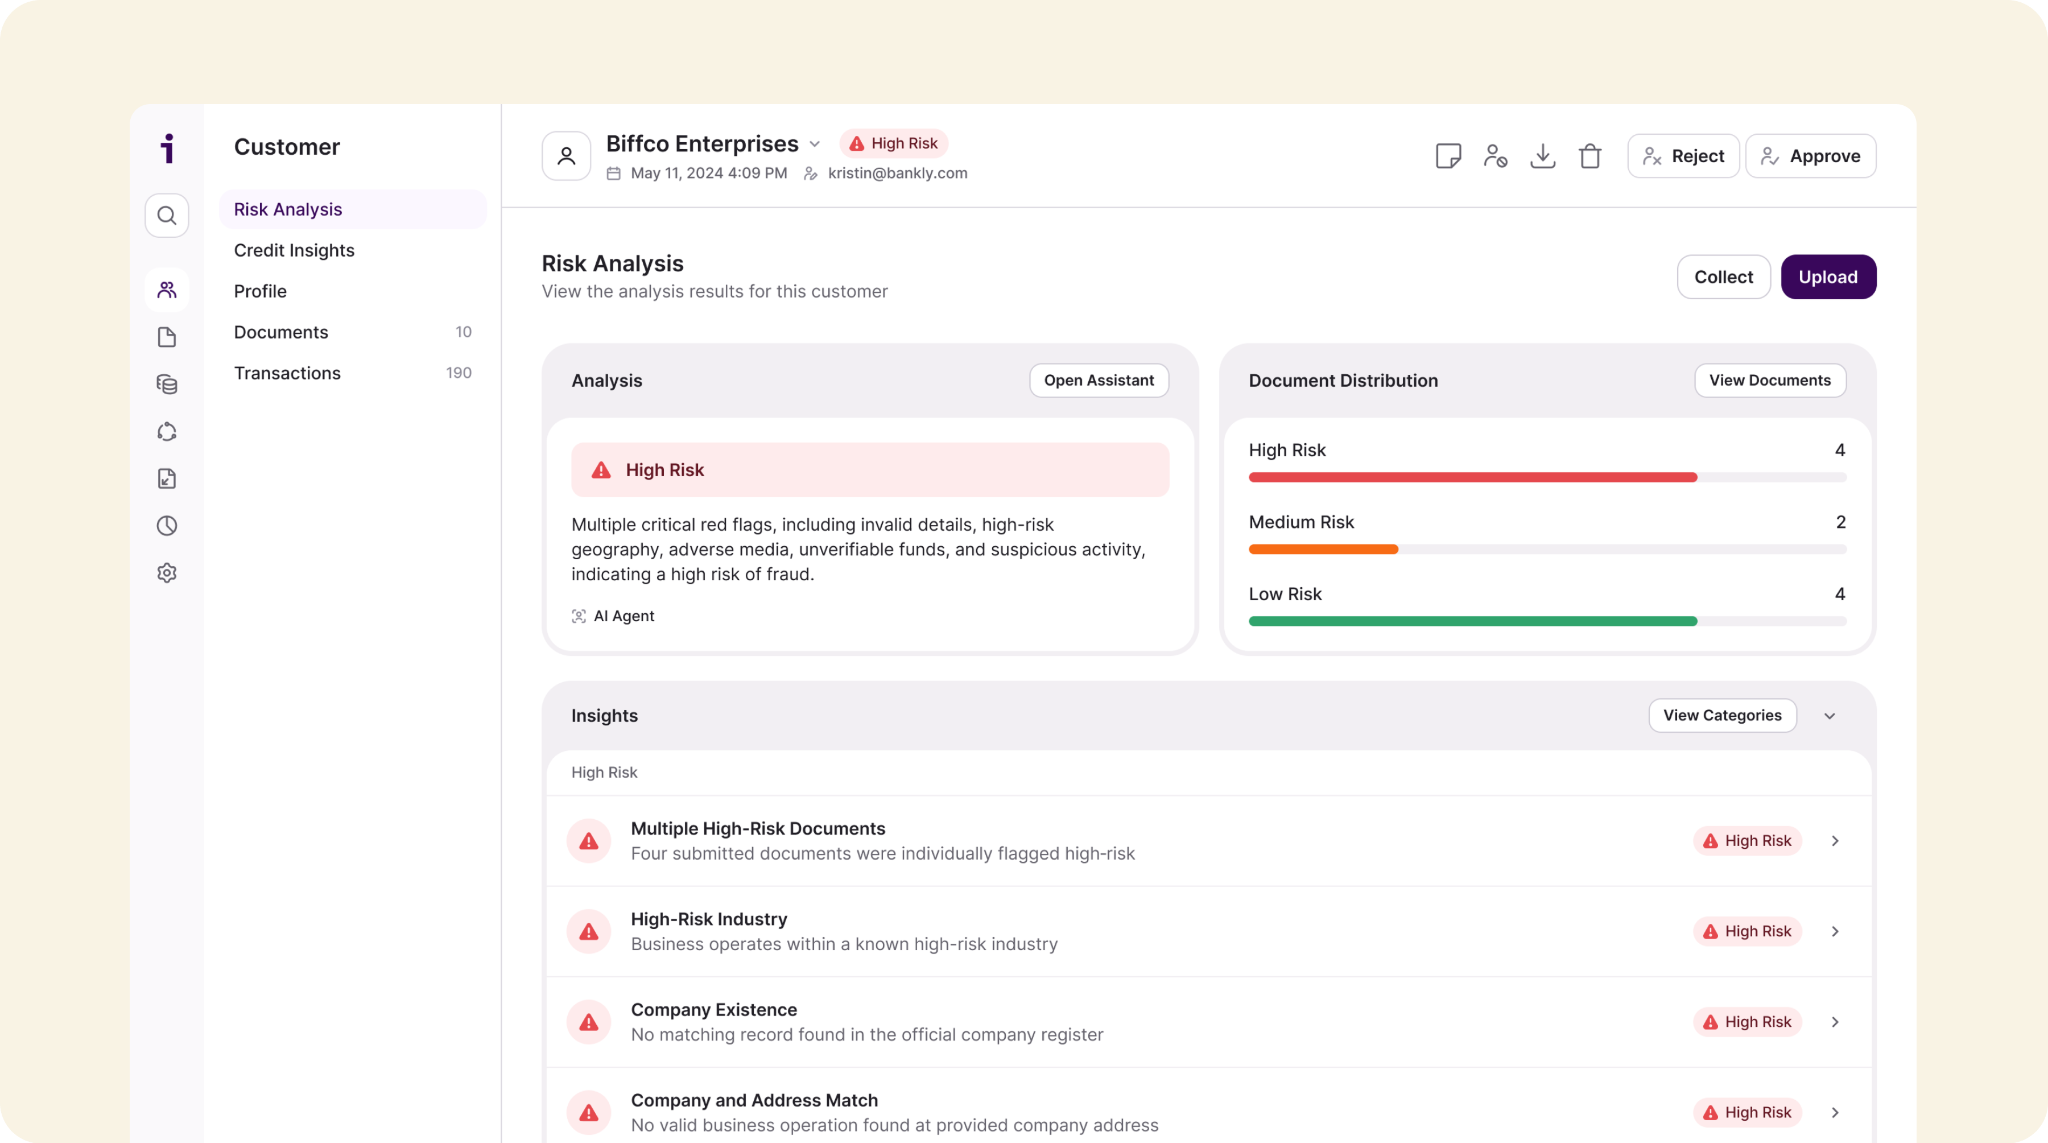The height and width of the screenshot is (1143, 2048).
Task: Click the Collect button
Action: pos(1723,277)
